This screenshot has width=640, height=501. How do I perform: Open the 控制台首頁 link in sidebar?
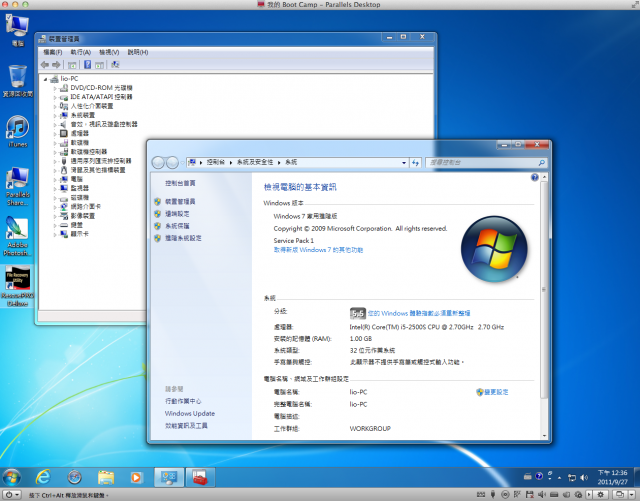[x=180, y=183]
